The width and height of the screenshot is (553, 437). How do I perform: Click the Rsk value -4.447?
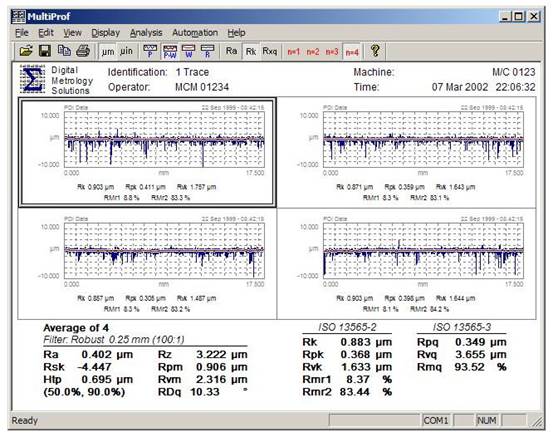[x=94, y=367]
